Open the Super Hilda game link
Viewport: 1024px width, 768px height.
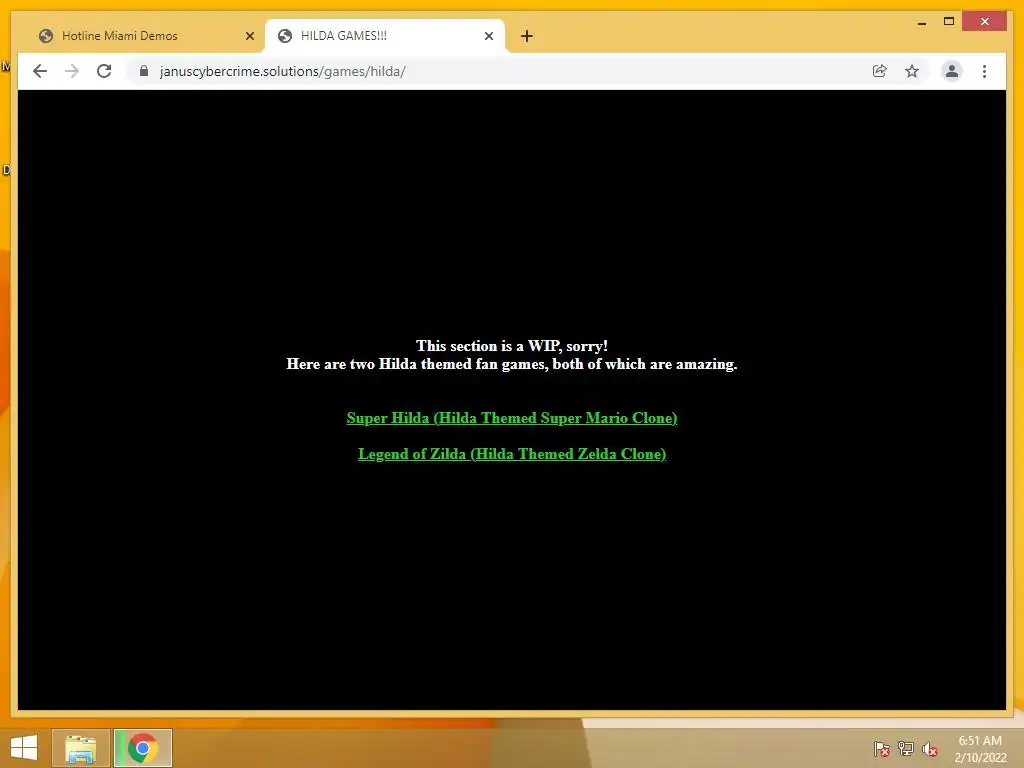tap(512, 418)
